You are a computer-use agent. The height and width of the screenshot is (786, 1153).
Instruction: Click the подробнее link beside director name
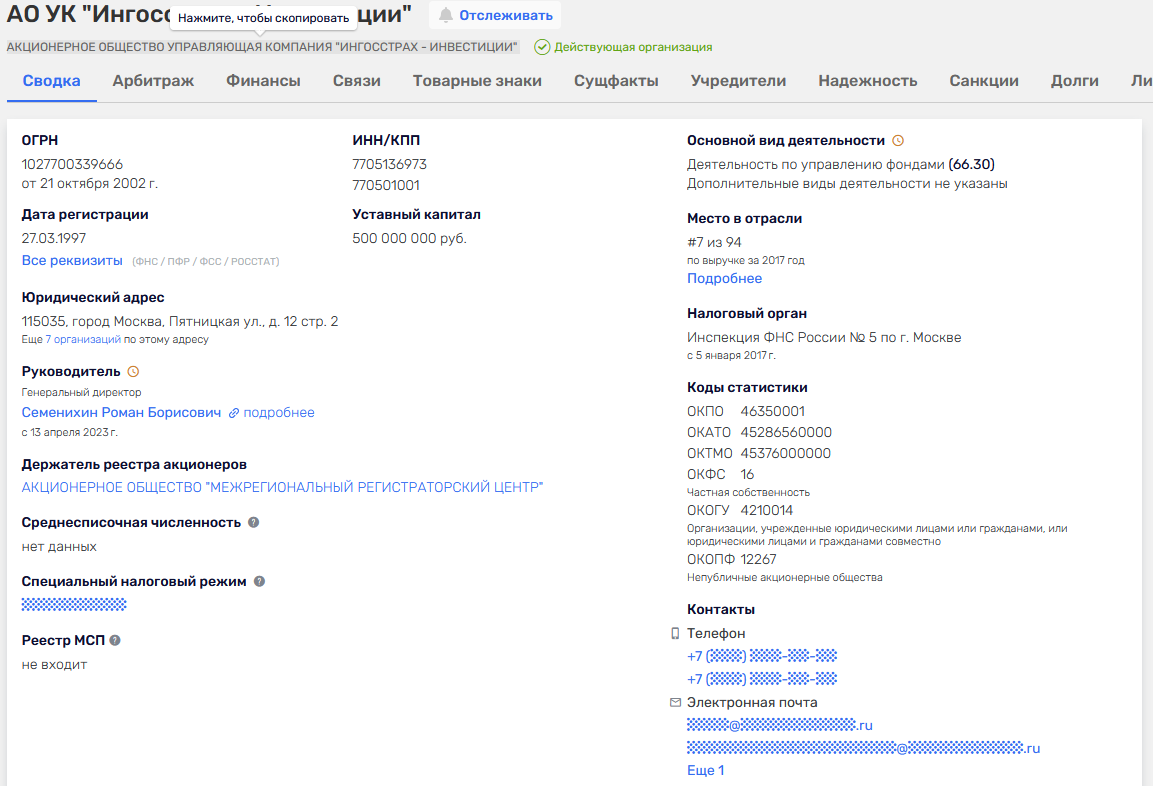[279, 412]
